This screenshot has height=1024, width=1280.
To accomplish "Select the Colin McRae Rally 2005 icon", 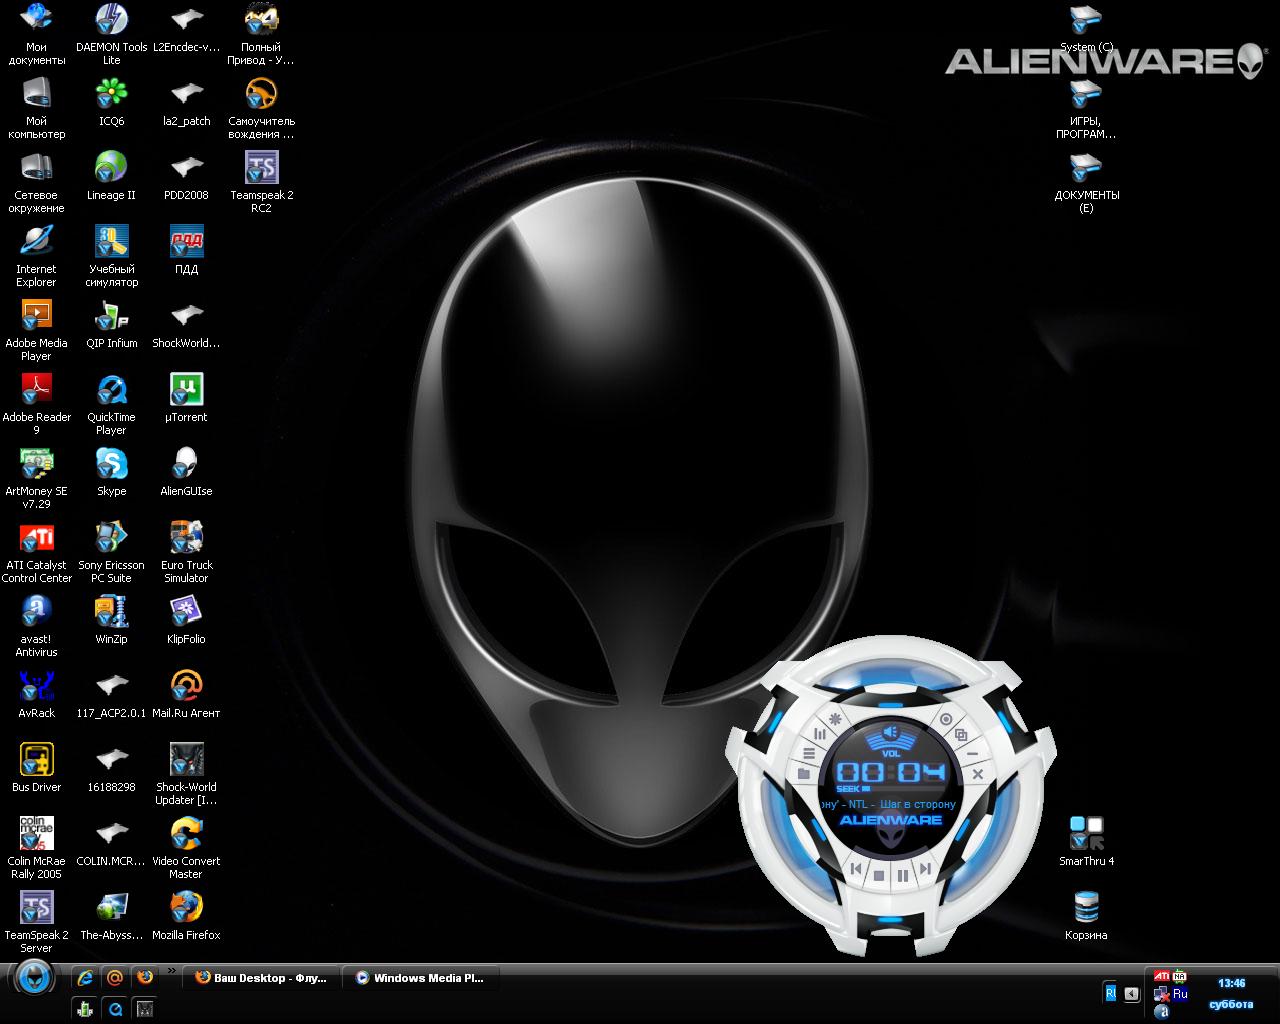I will point(37,848).
